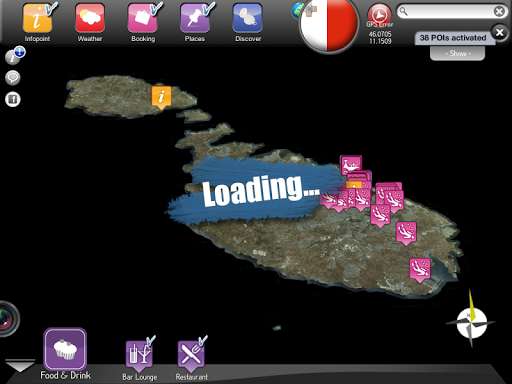The image size is (512, 384).
Task: Click the book icon on left sidebar
Action: coord(13,99)
